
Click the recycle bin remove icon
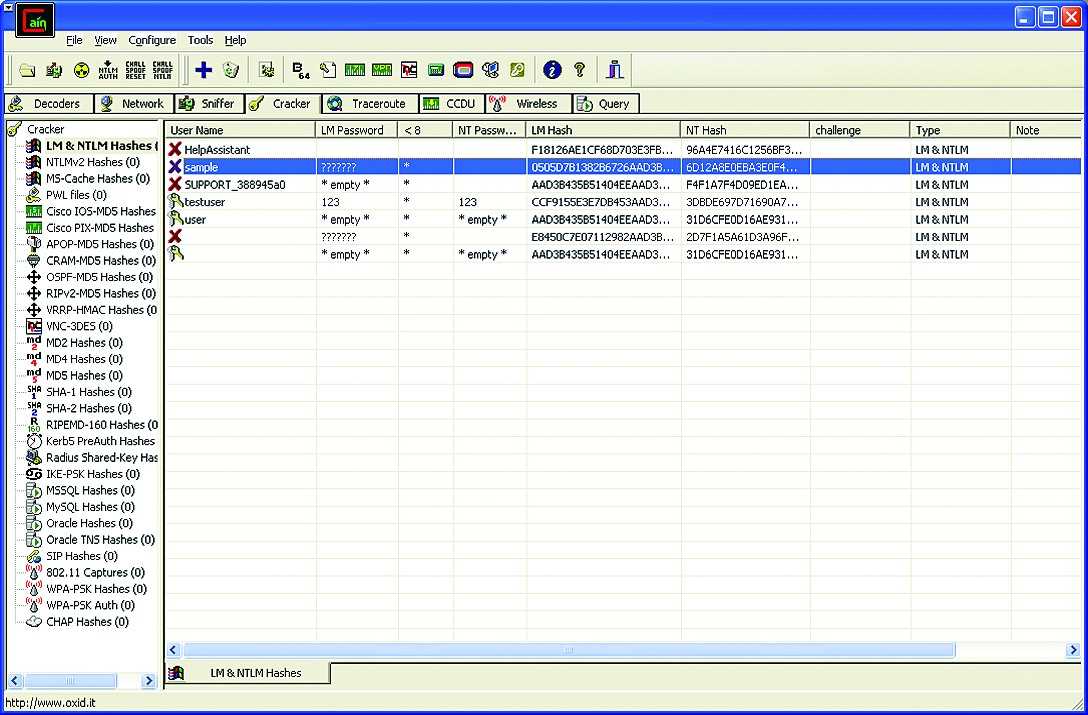click(231, 70)
